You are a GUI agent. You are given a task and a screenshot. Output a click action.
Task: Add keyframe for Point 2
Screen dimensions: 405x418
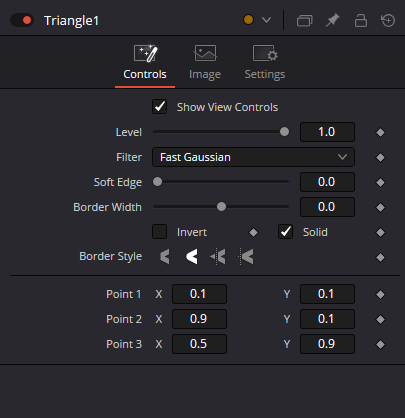tap(380, 319)
